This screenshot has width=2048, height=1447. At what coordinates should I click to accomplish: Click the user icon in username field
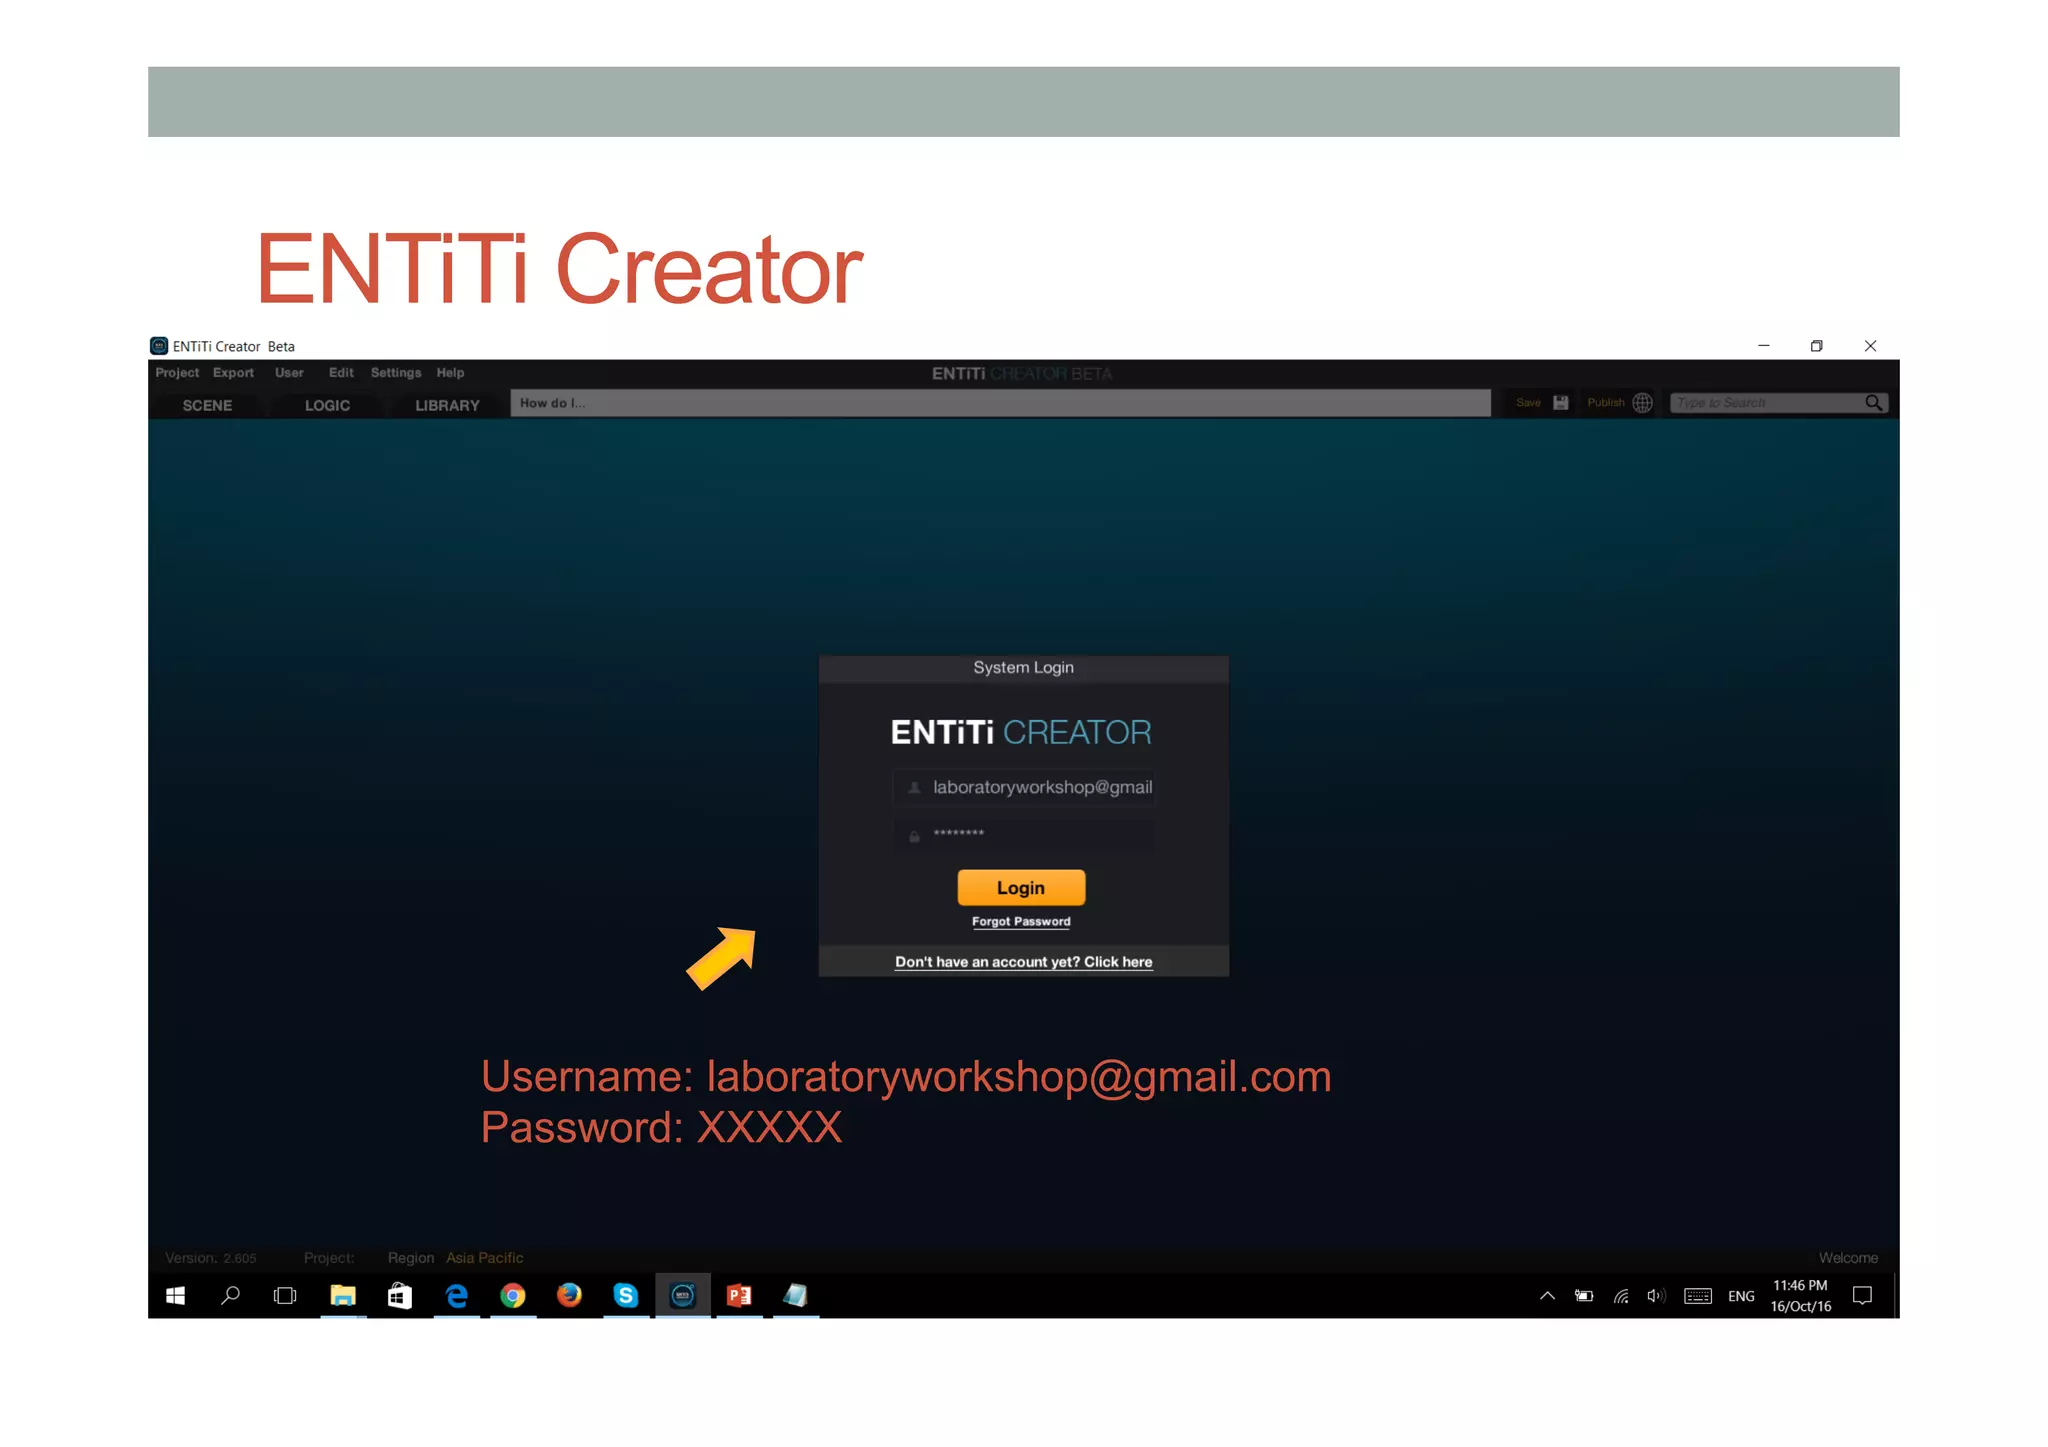(x=914, y=788)
